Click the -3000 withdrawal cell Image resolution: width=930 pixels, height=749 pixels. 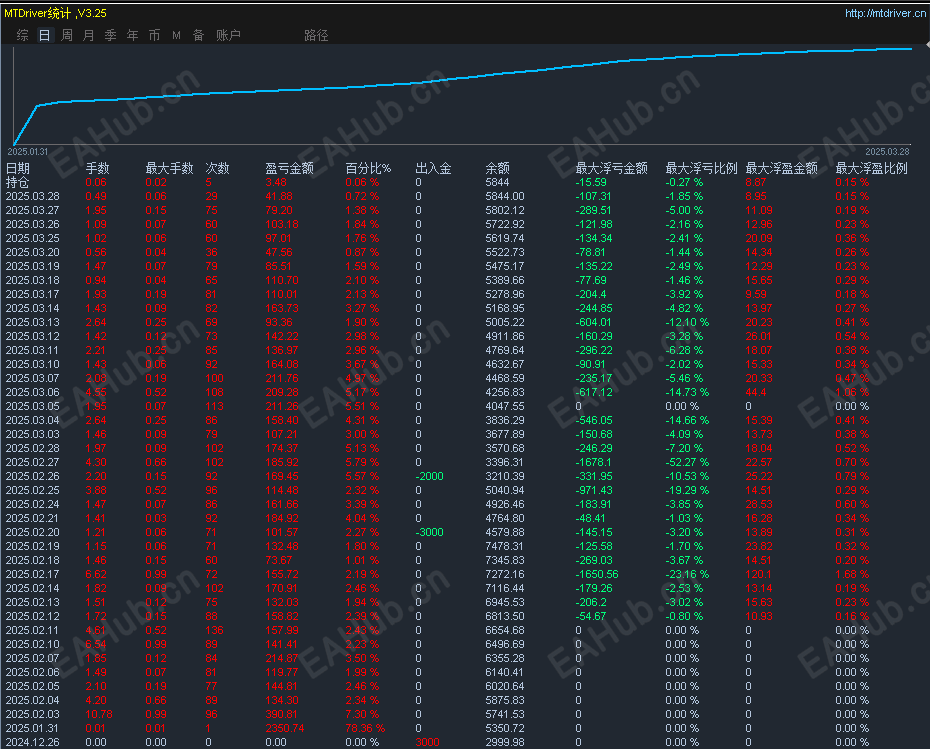point(429,533)
